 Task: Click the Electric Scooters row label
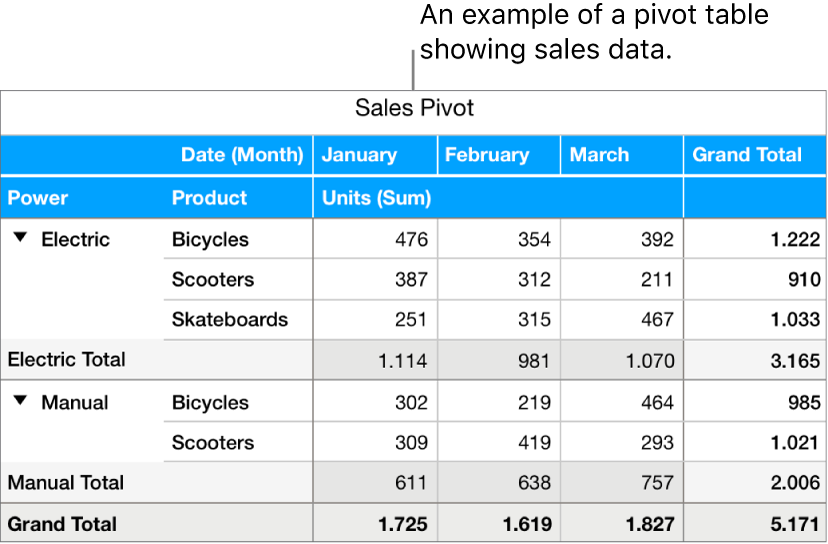point(213,280)
